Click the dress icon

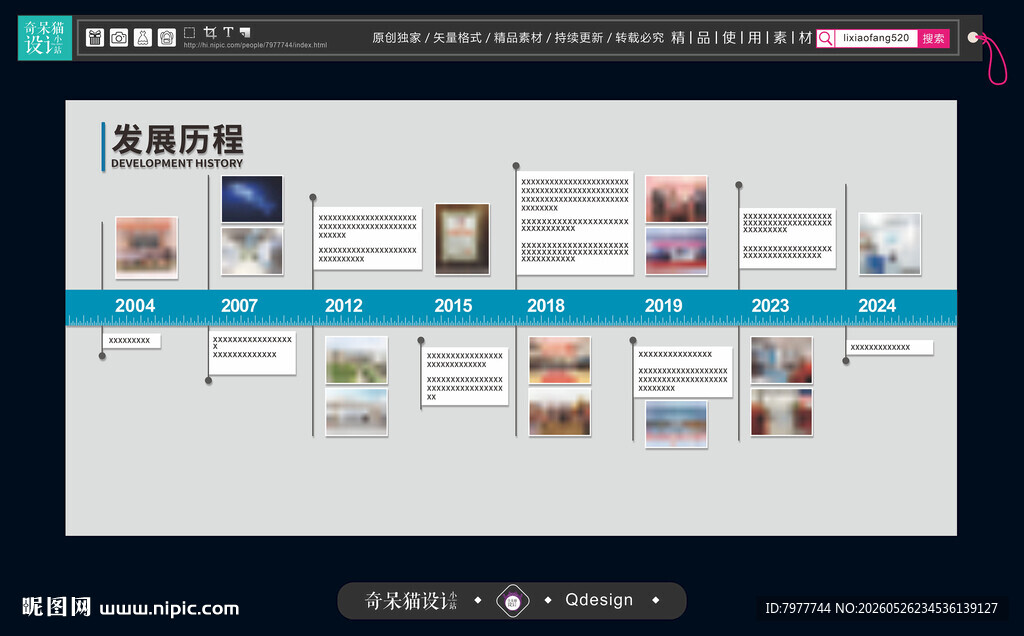point(143,38)
